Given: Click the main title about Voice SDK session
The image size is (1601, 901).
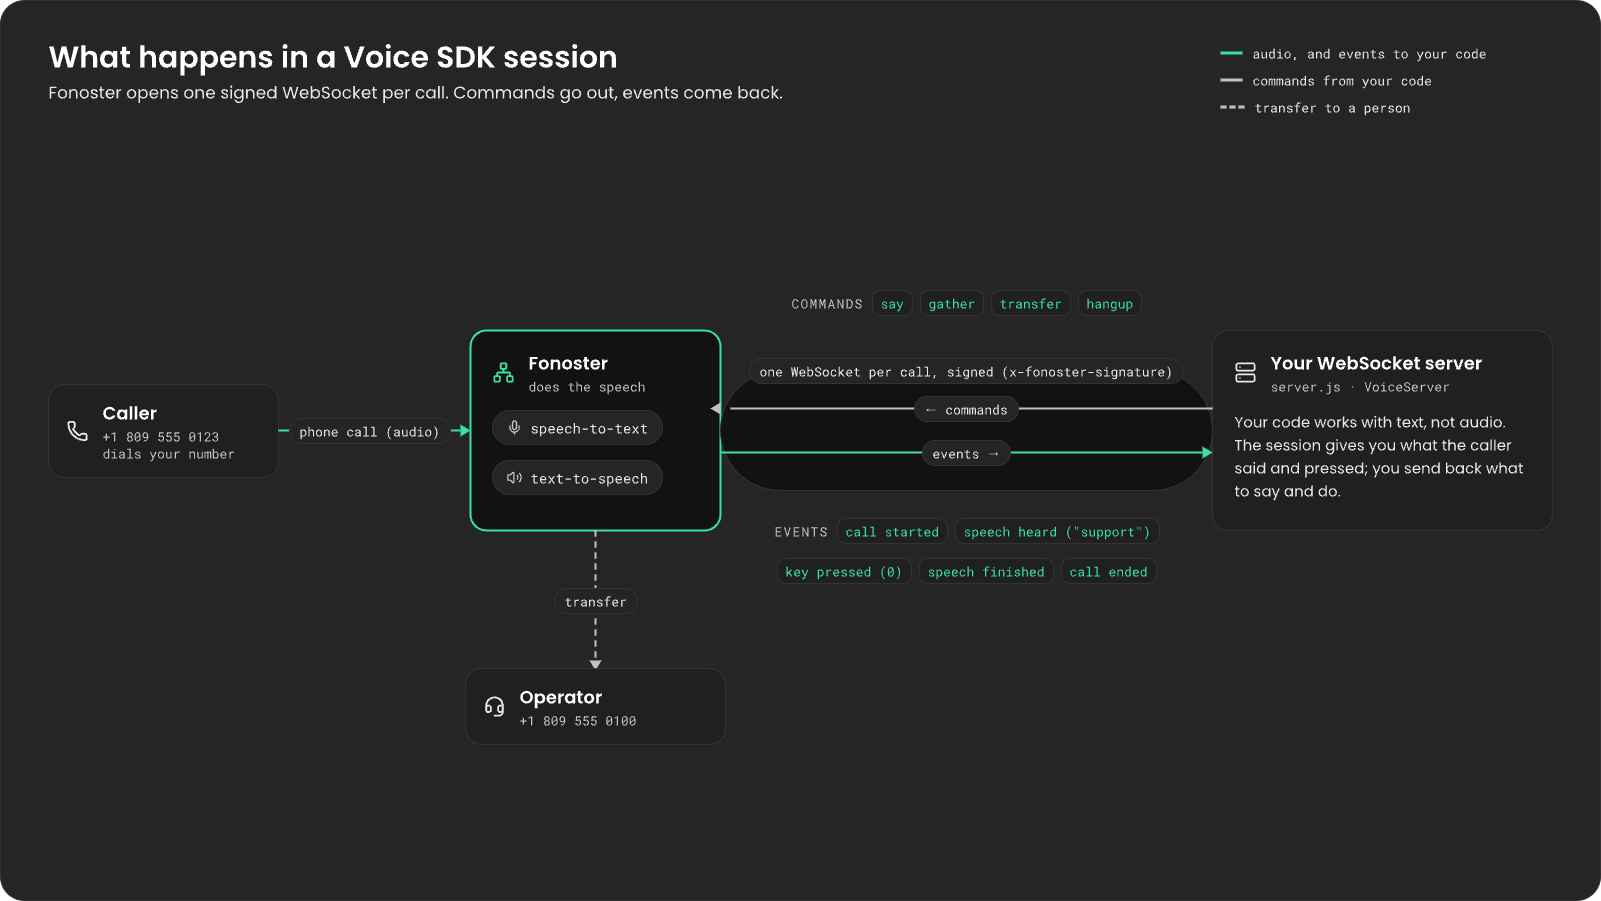Looking at the screenshot, I should (333, 57).
